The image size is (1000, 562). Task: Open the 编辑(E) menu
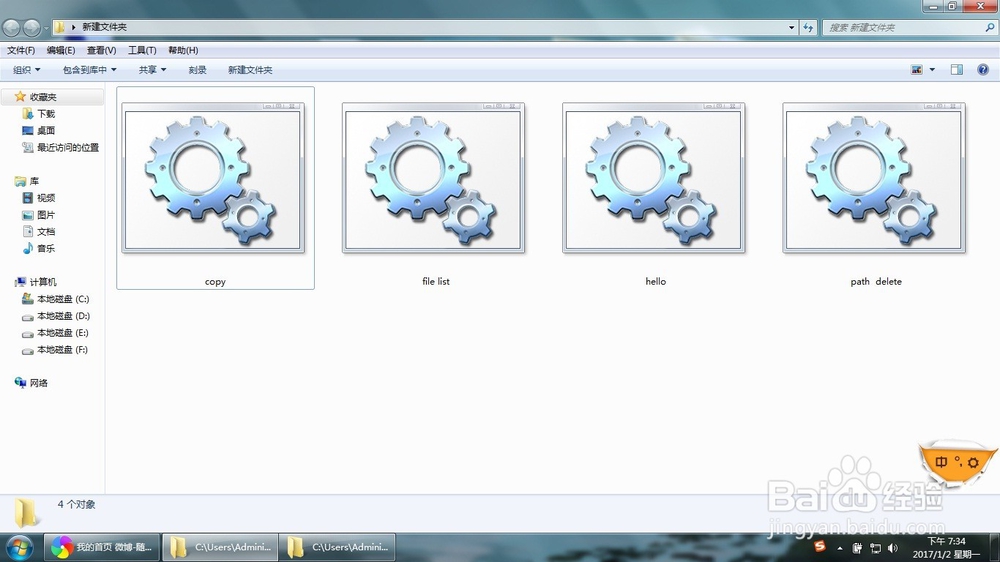click(x=61, y=50)
